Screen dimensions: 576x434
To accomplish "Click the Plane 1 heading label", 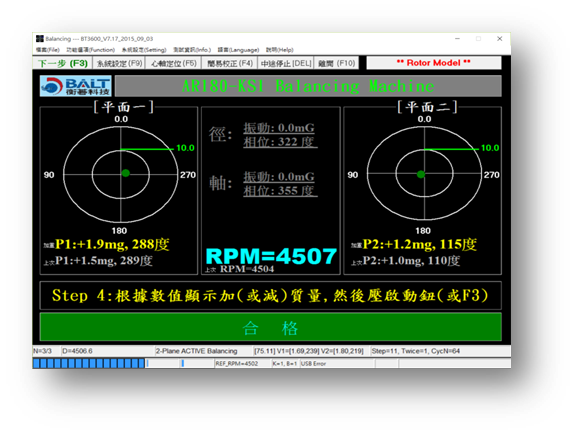I will [x=123, y=107].
